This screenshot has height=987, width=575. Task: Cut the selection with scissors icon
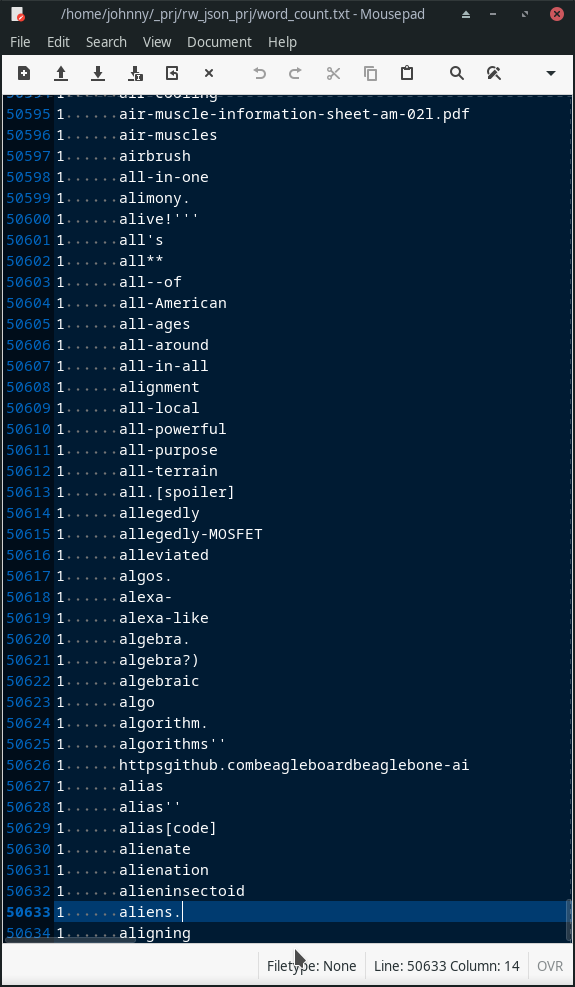[333, 74]
